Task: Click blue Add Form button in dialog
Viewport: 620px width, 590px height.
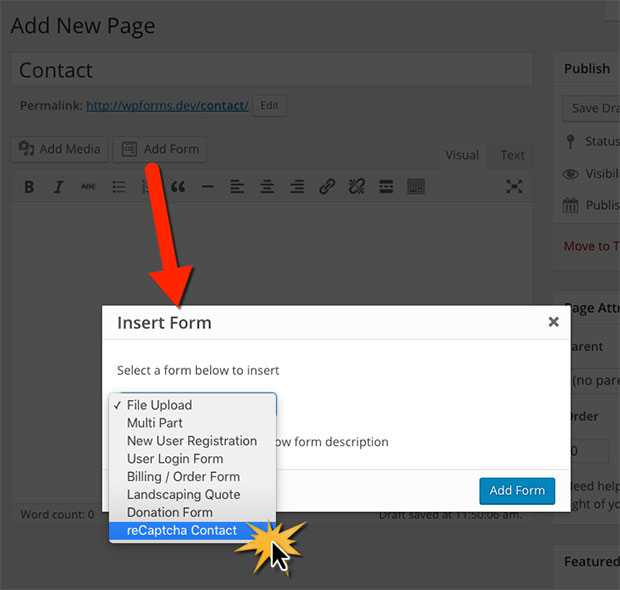Action: click(517, 491)
